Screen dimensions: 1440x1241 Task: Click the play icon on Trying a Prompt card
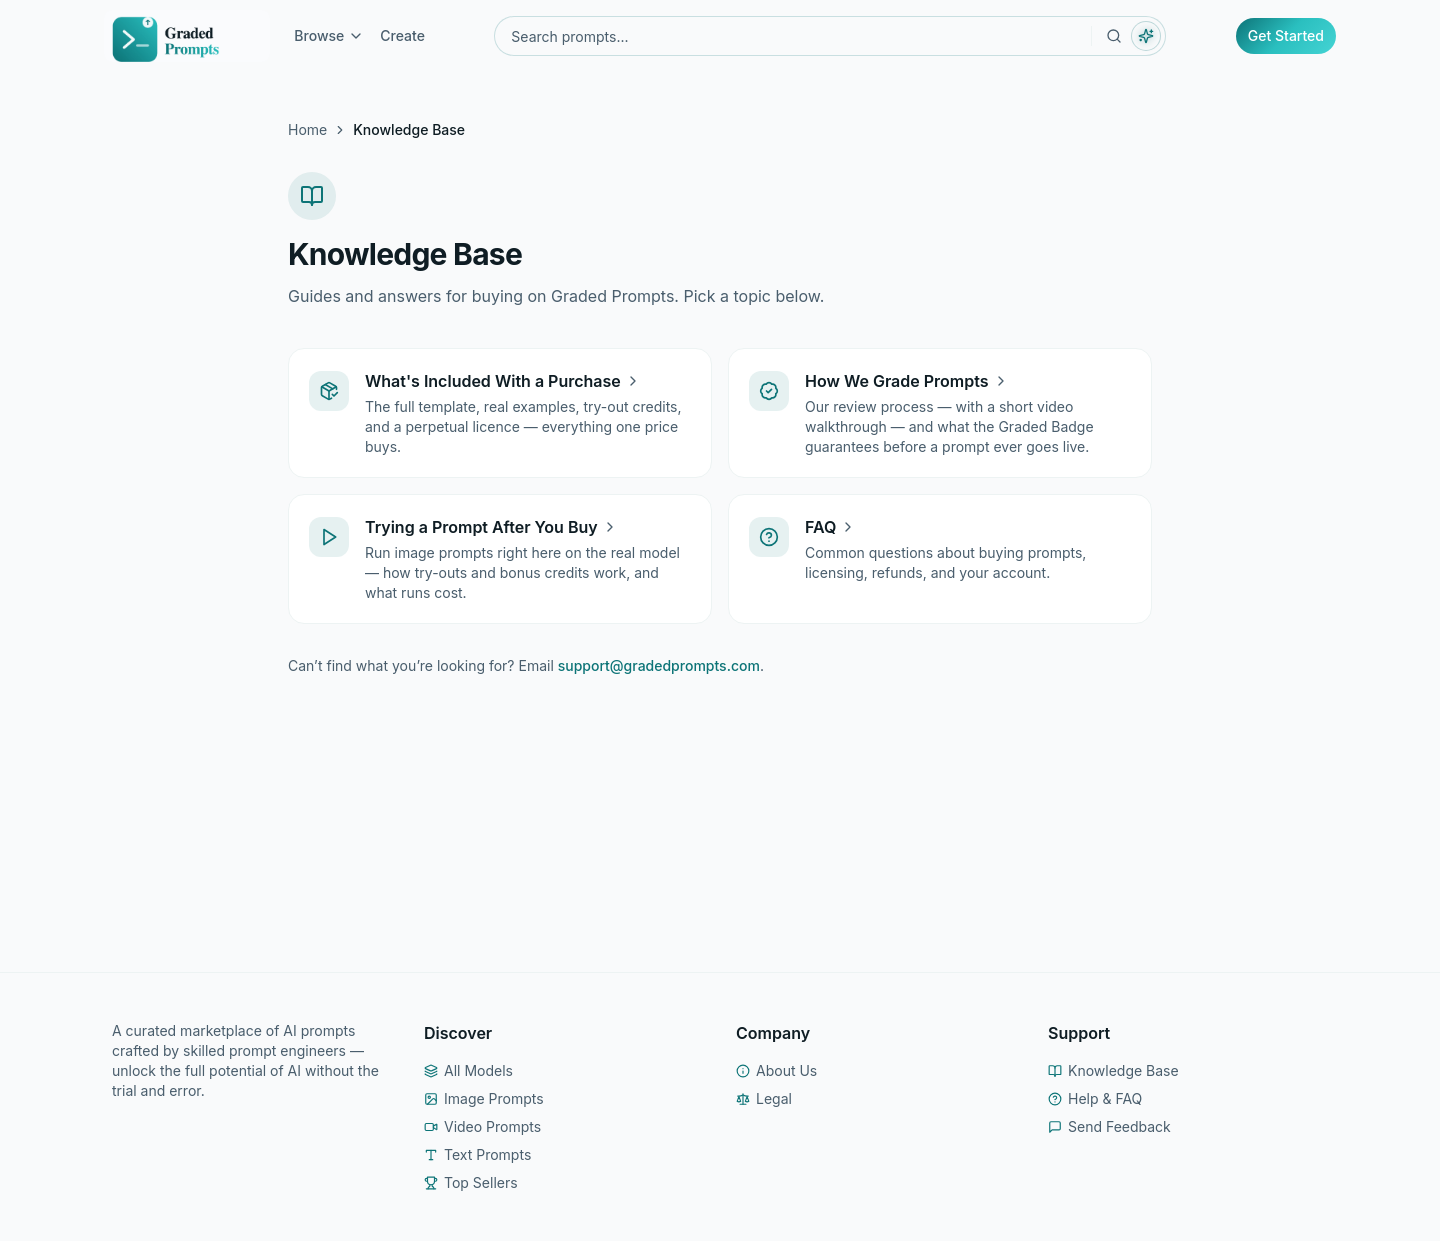click(329, 537)
